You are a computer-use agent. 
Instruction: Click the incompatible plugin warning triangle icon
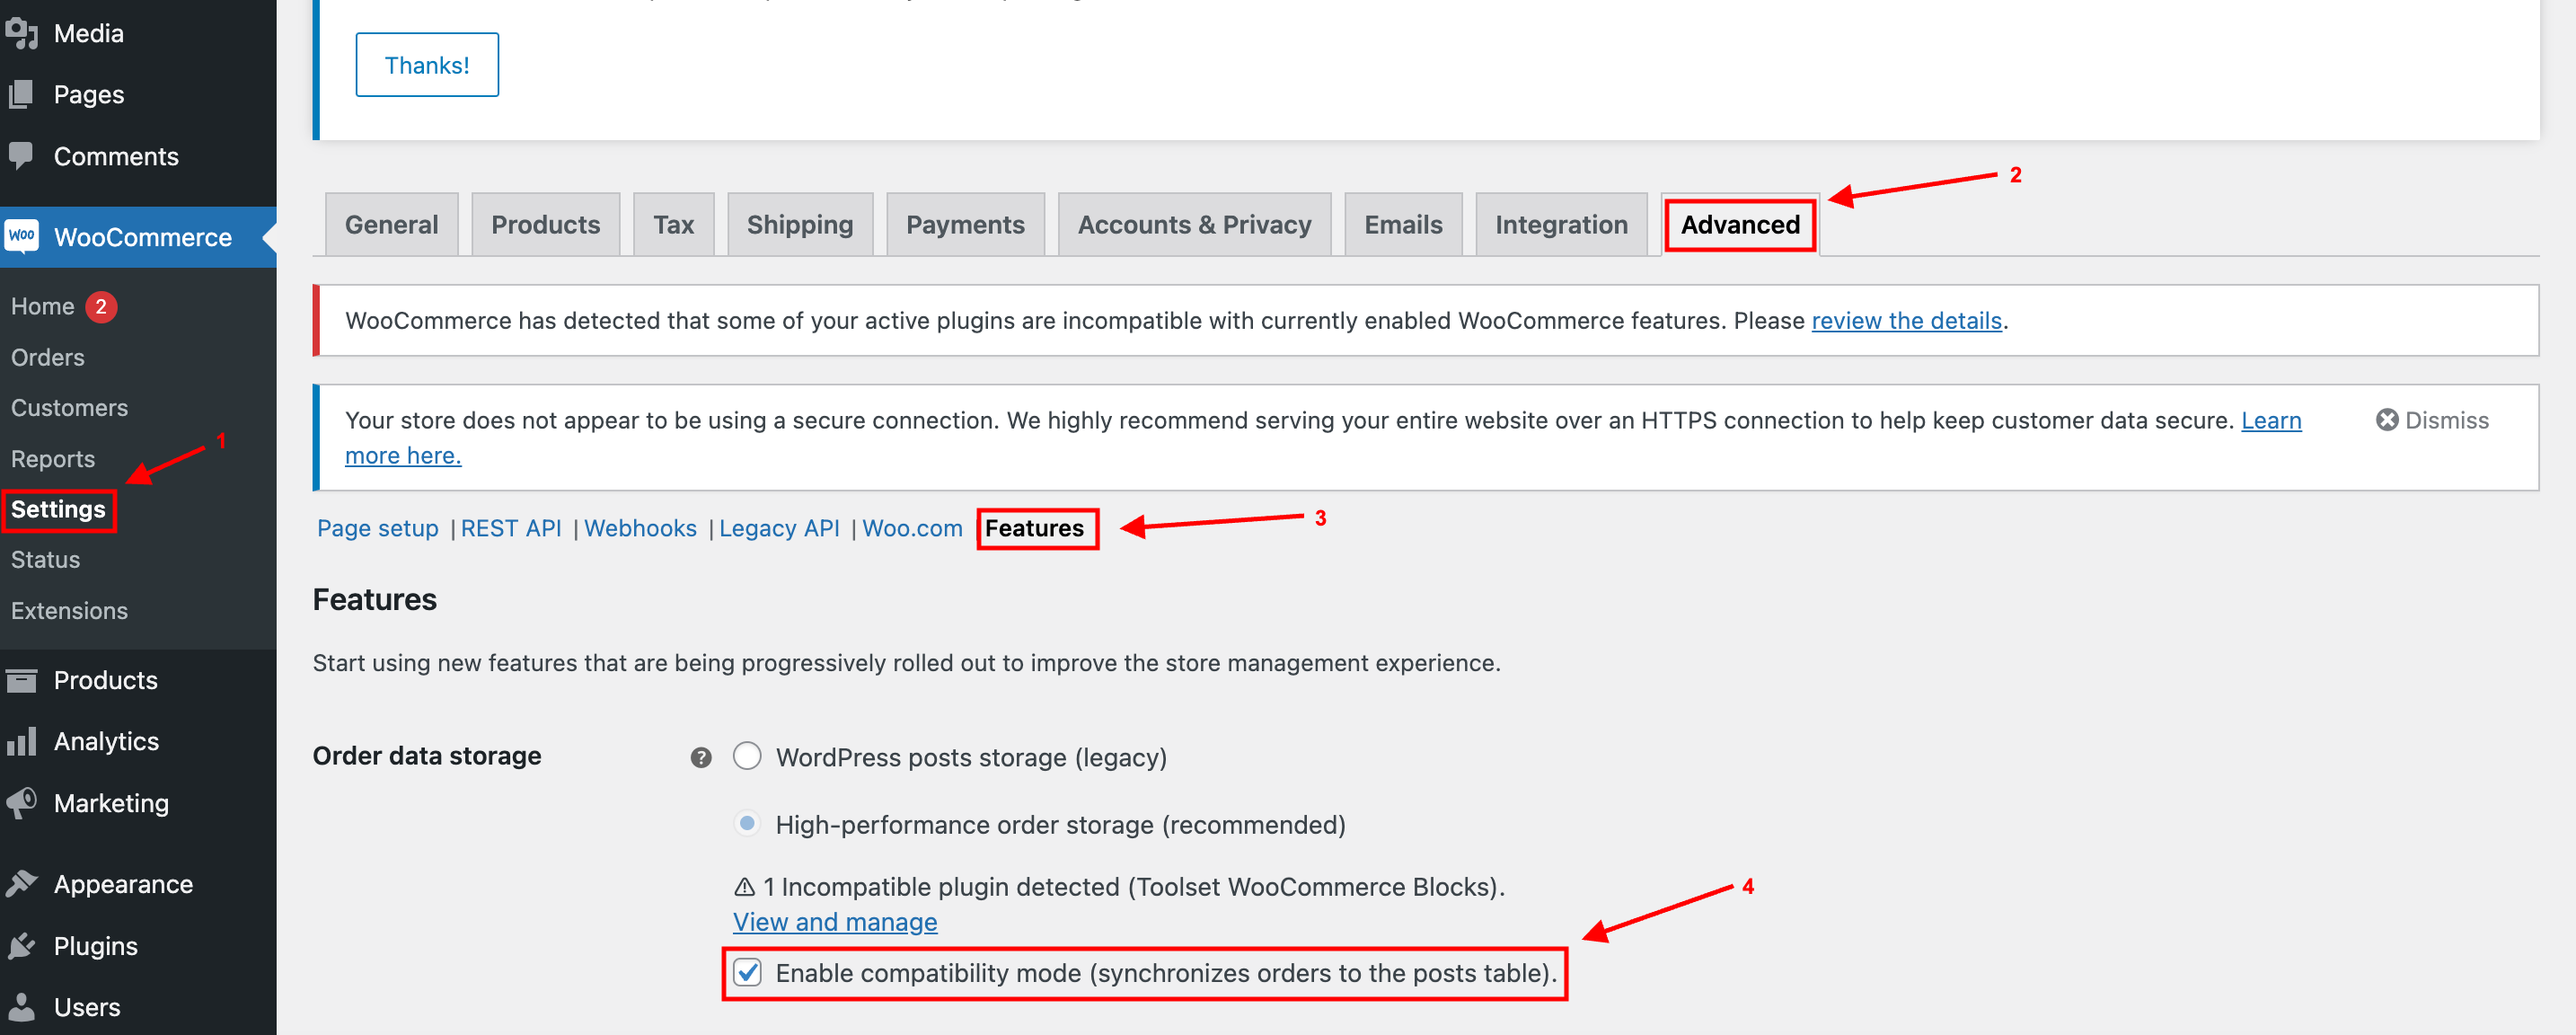click(x=744, y=887)
